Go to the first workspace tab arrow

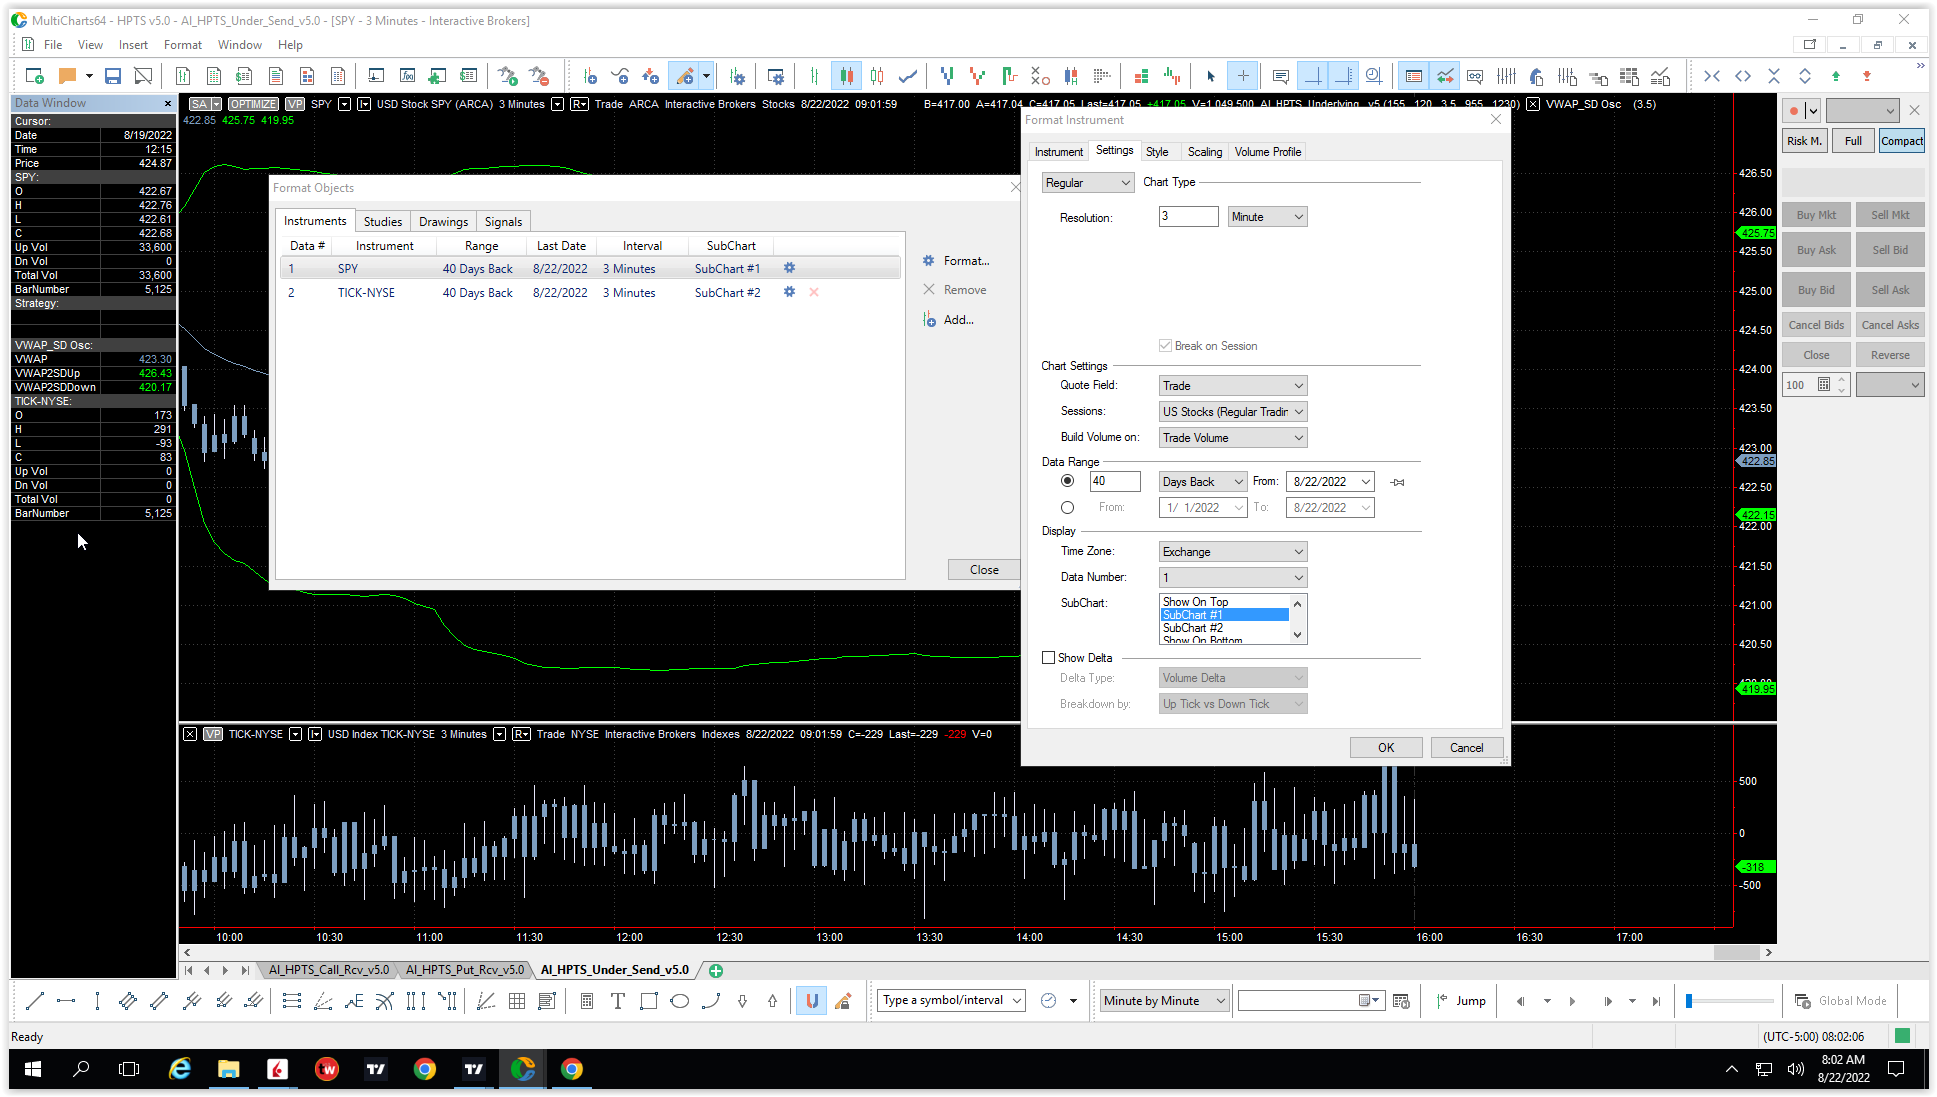pyautogui.click(x=189, y=970)
